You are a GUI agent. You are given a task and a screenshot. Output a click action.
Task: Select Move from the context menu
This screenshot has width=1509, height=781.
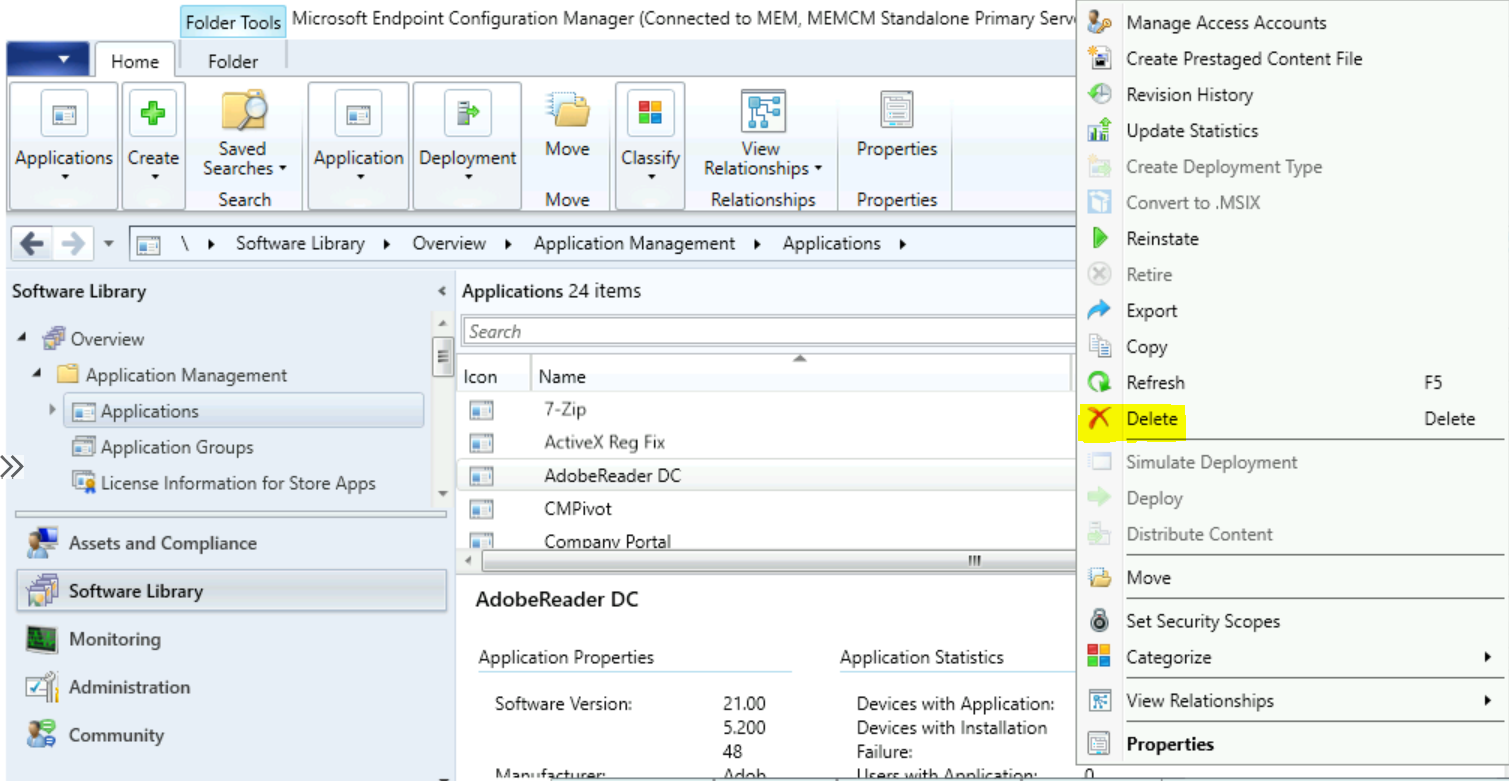point(1148,577)
